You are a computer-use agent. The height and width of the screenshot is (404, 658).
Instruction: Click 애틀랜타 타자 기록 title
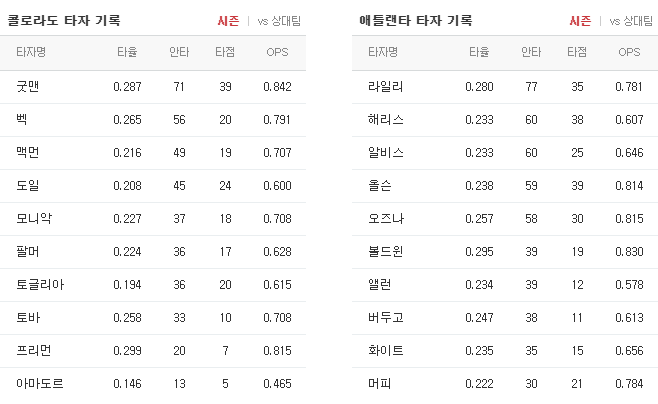click(x=416, y=21)
